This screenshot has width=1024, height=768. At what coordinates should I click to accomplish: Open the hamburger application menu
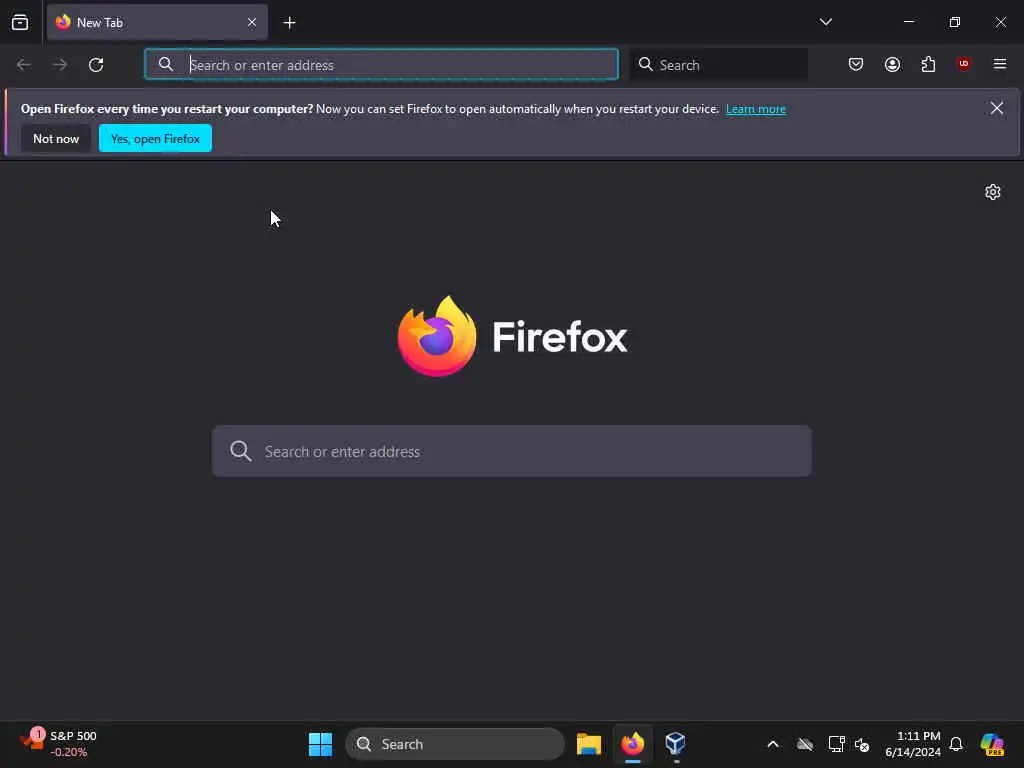[1000, 64]
